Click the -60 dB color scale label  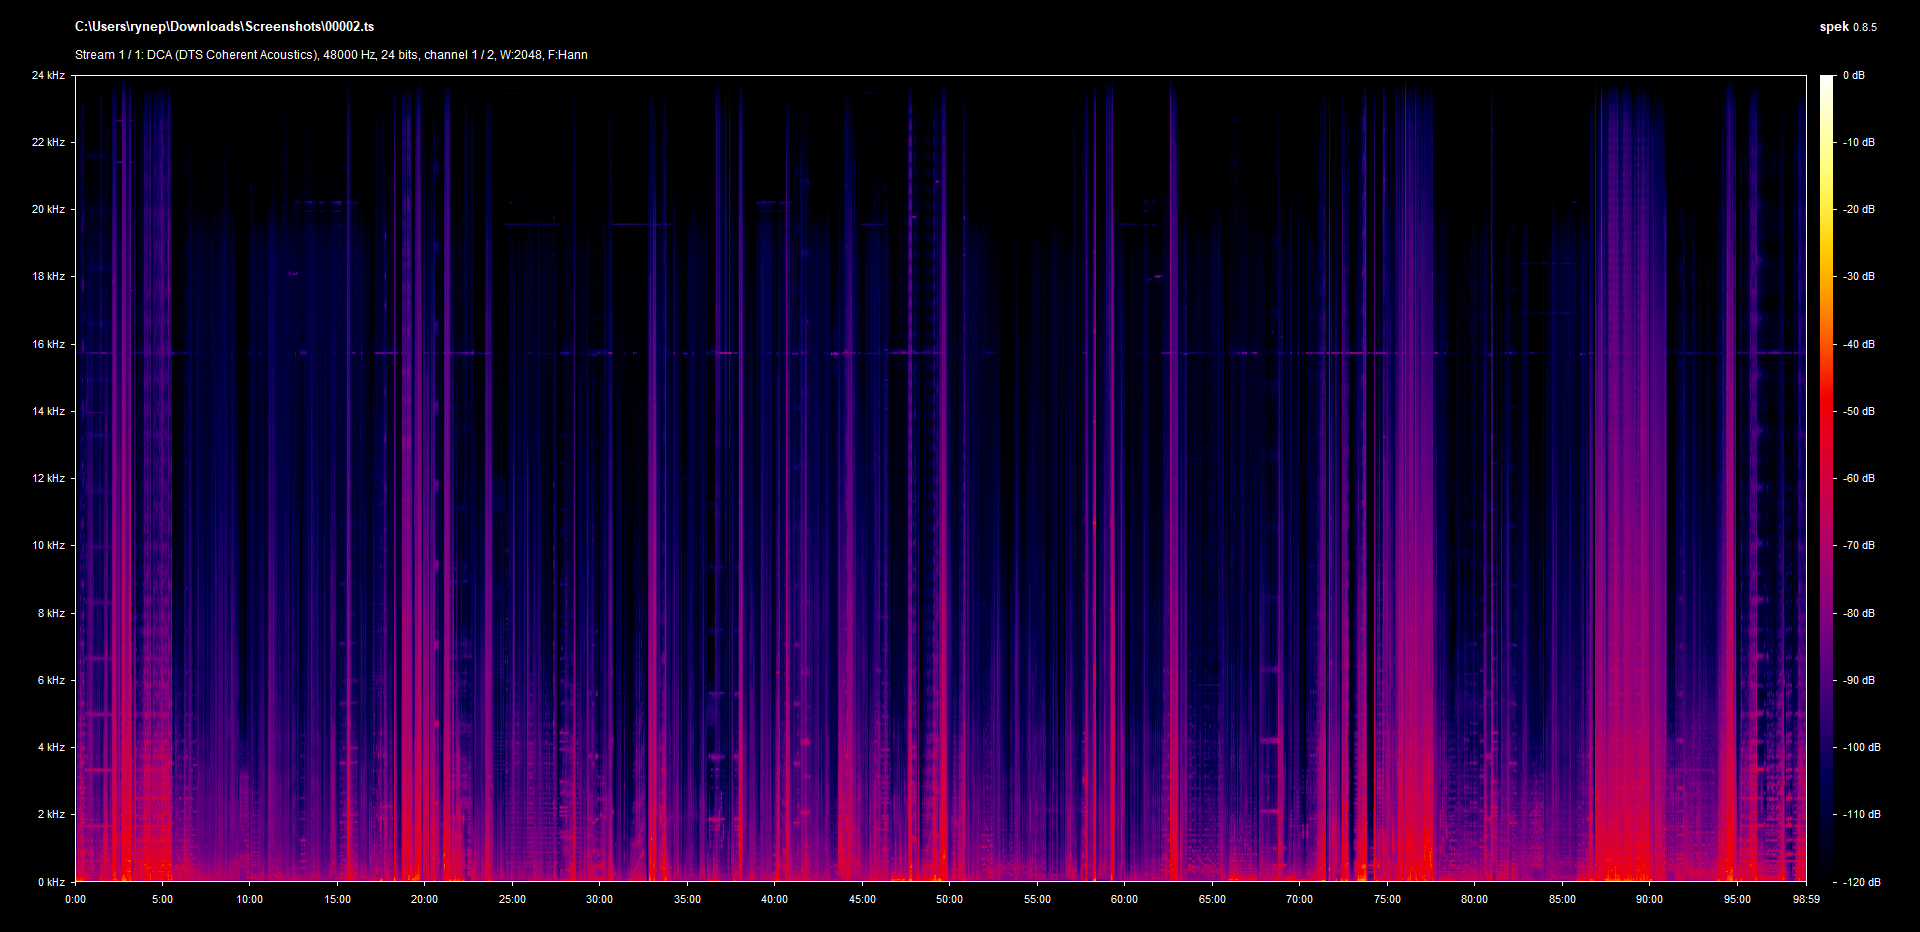tap(1859, 479)
